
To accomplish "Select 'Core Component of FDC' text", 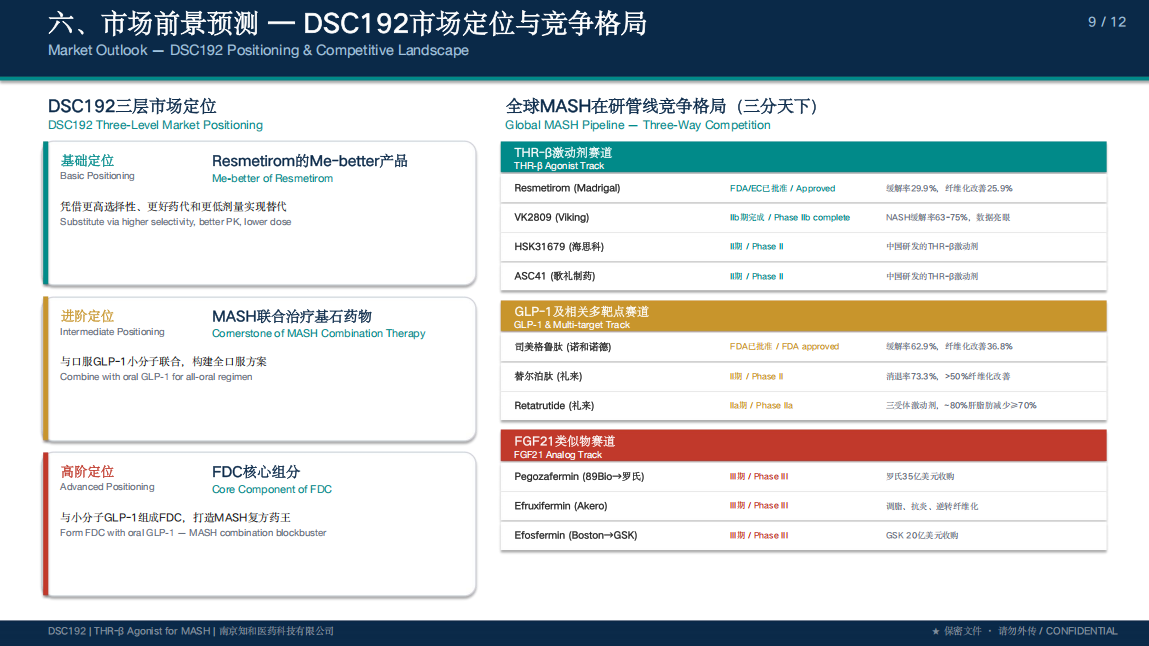I will click(272, 489).
